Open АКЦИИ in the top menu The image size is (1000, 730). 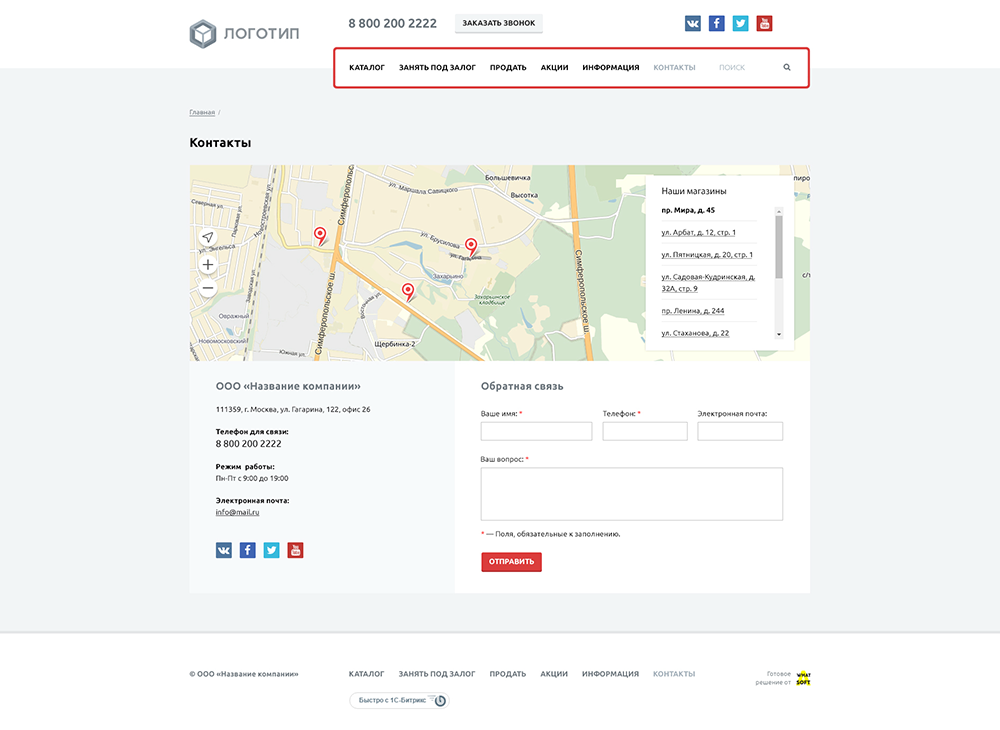554,68
